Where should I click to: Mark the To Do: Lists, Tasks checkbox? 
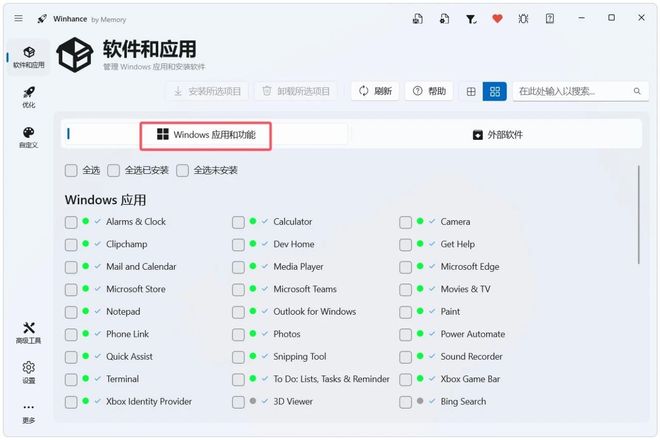[x=238, y=379]
